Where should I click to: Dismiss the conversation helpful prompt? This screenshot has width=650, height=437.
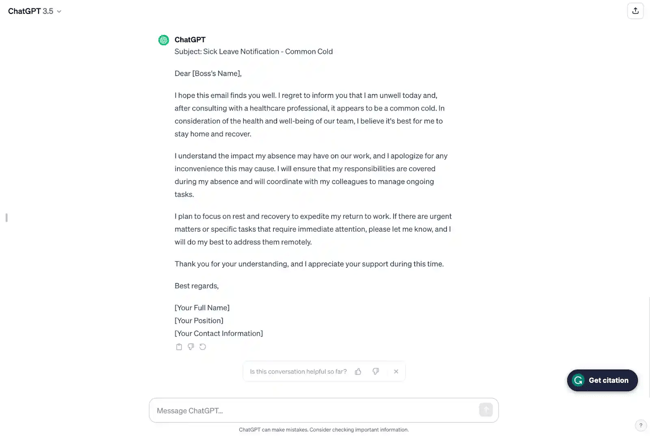[x=396, y=372]
